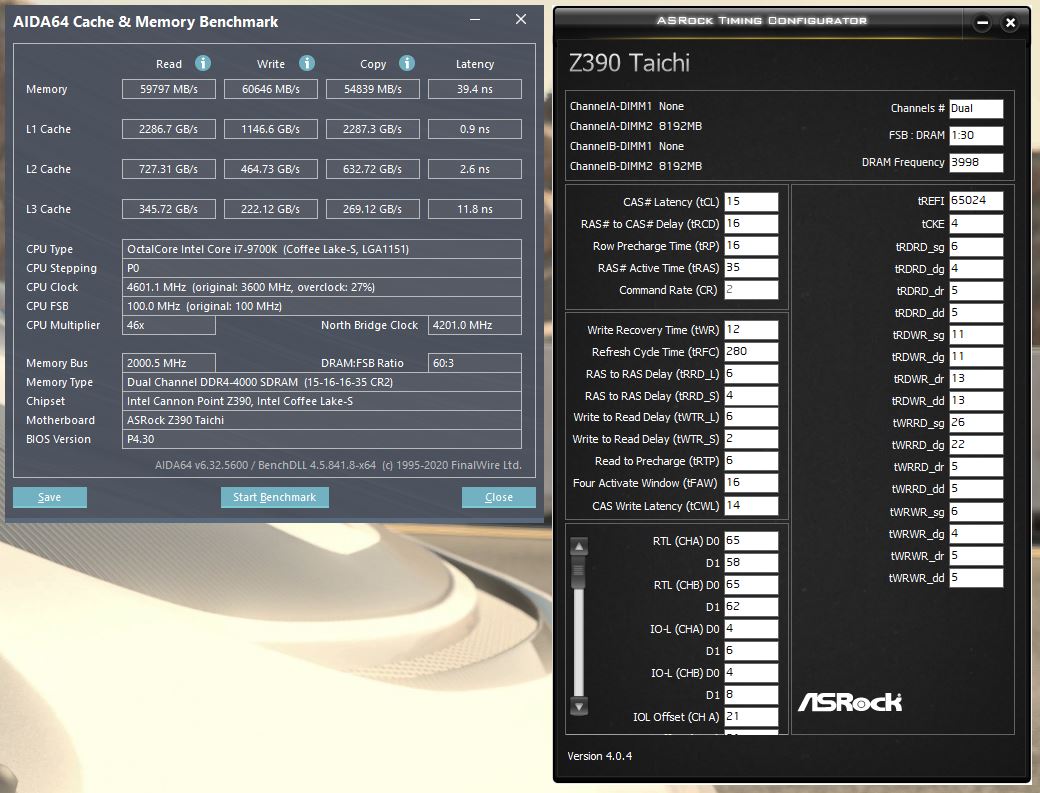Click the tWRWR_dd value field
1040x793 pixels.
tap(976, 578)
